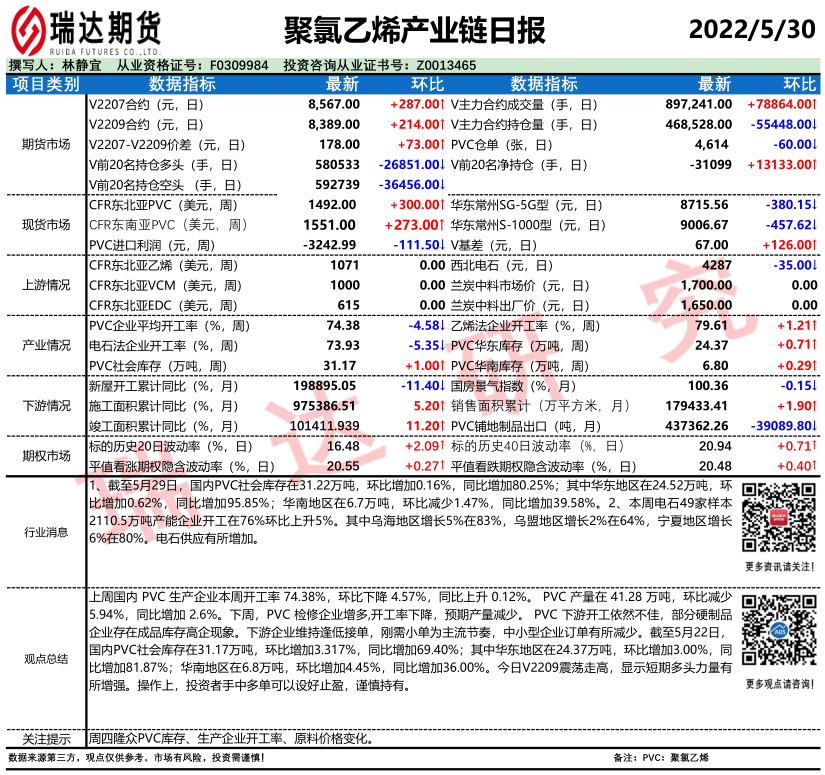The image size is (825, 775).
Task: Click the report date 2022/5/30
Action: [x=752, y=29]
